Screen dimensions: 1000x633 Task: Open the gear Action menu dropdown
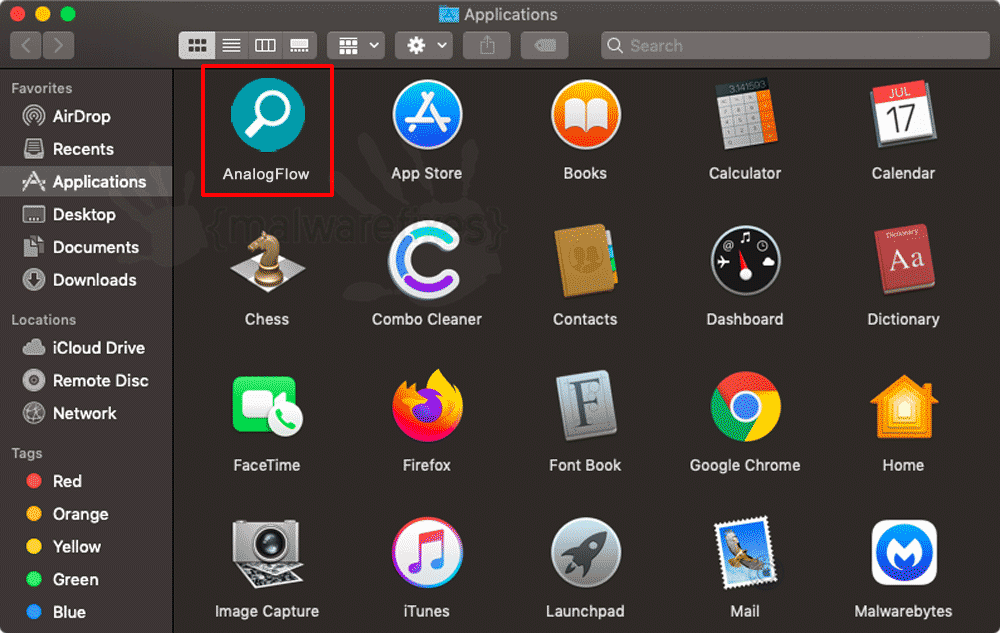[x=424, y=45]
